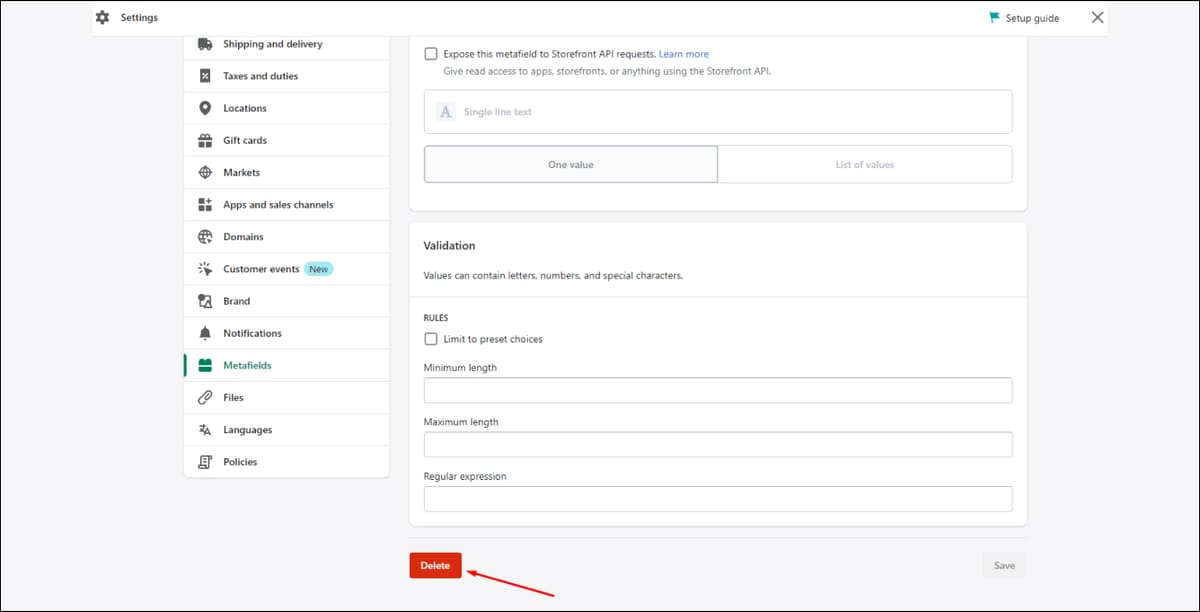Viewport: 1200px width, 612px height.
Task: Click the Taxes and duties icon
Action: 205,76
